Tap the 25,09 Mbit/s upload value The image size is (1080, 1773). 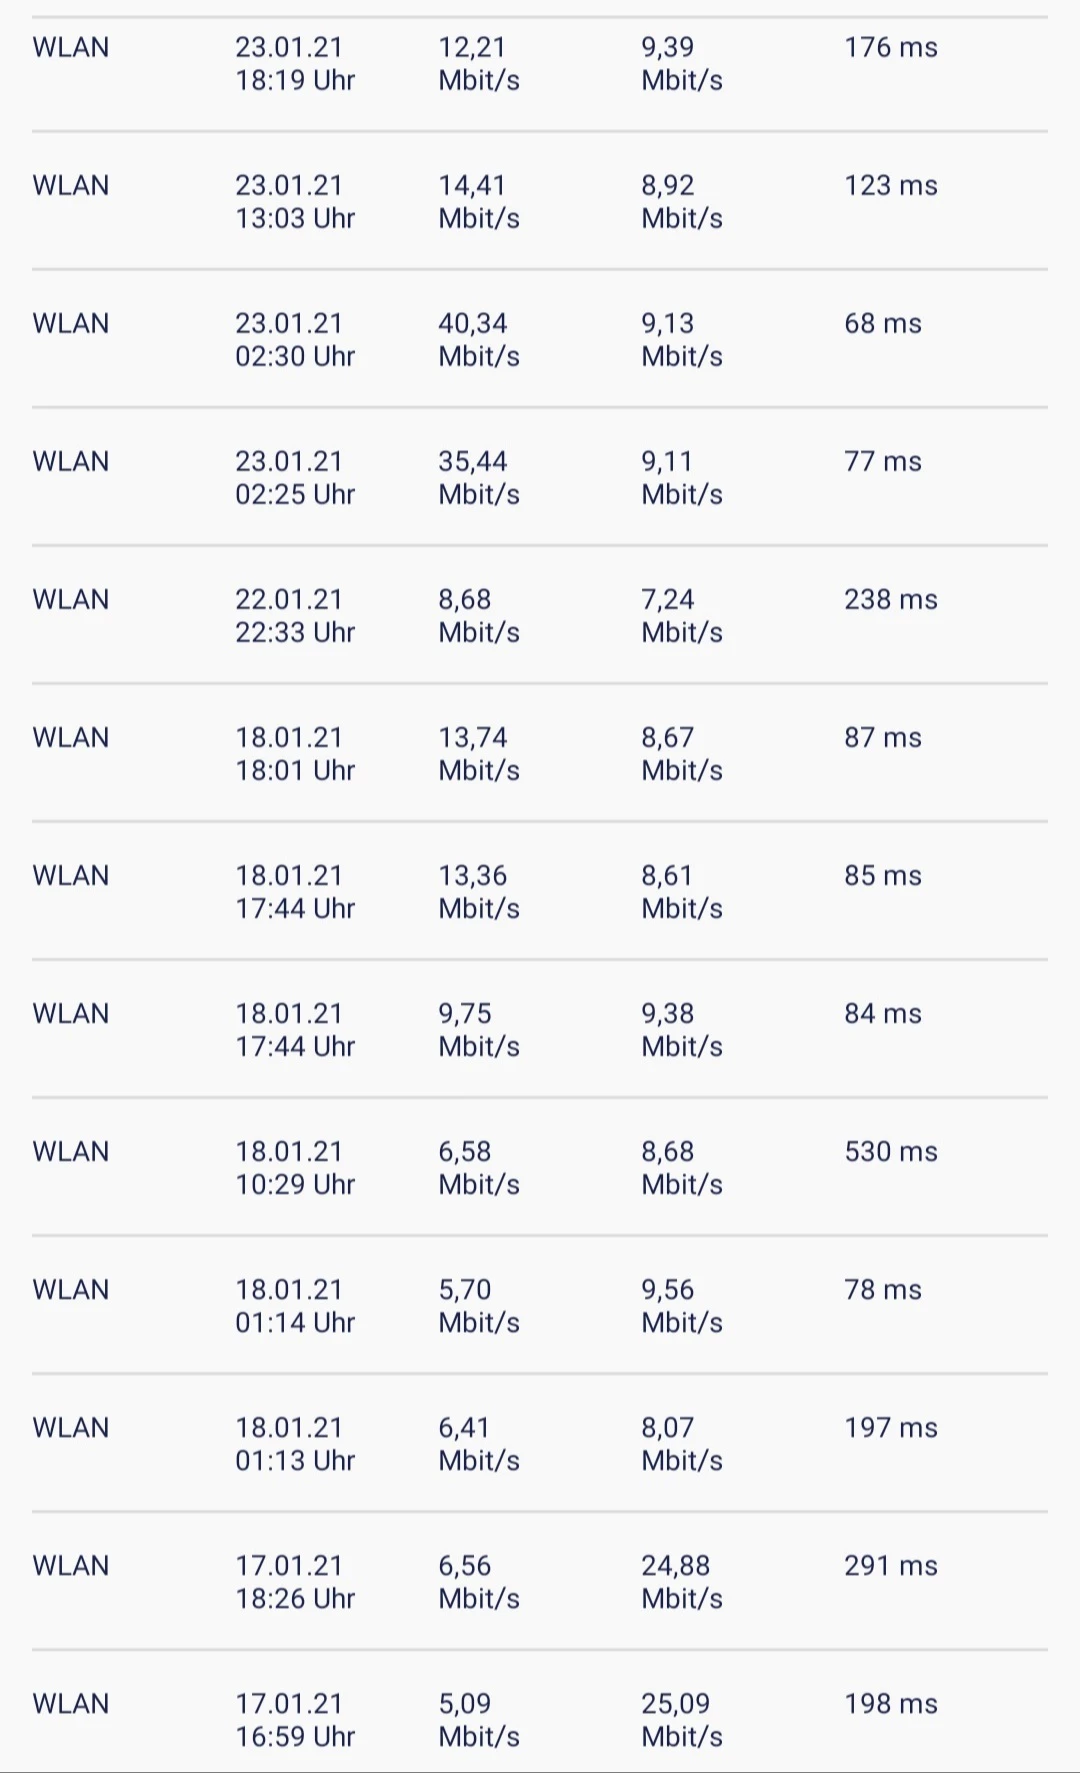coord(681,1720)
